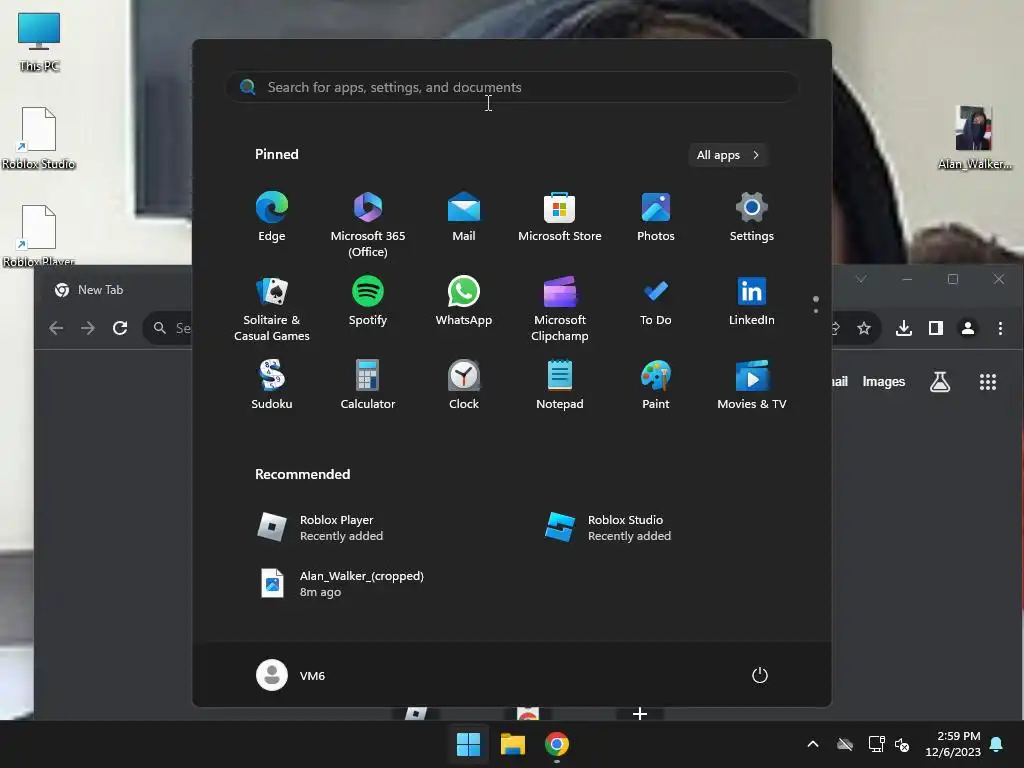Open Settings from pinned apps
This screenshot has height=768, width=1024.
[x=752, y=217]
